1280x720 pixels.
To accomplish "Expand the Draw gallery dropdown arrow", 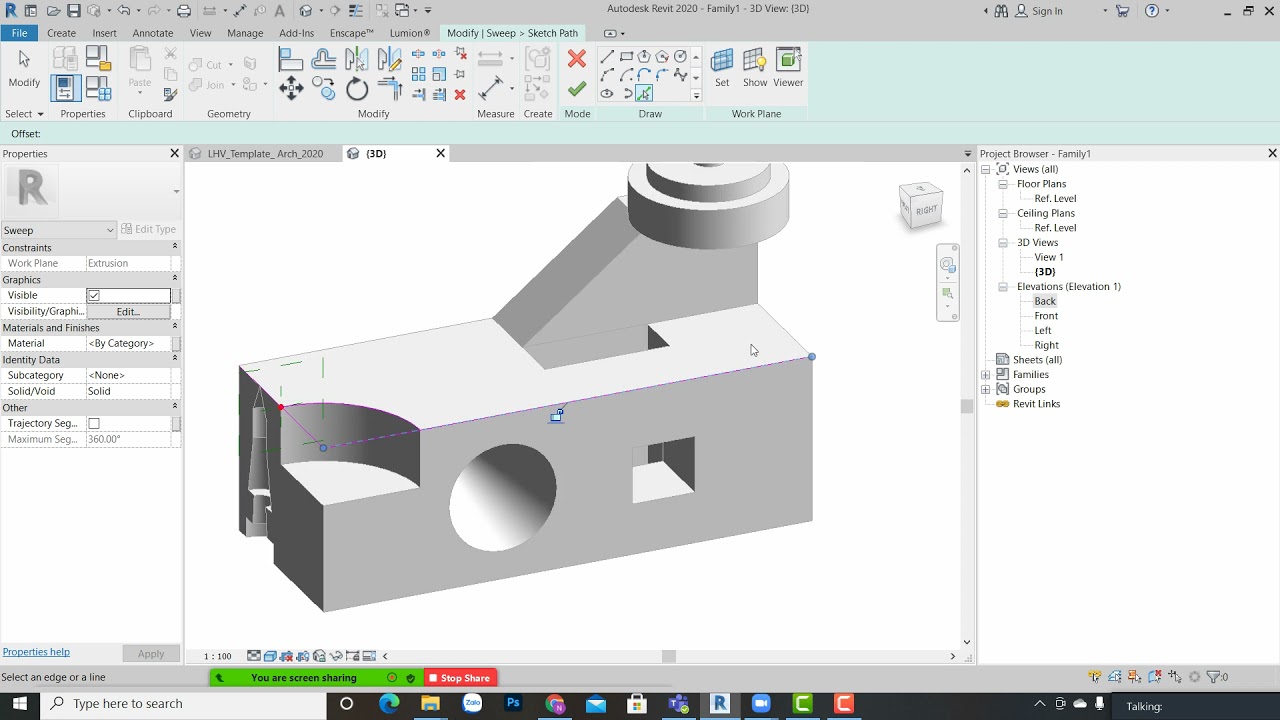I will (696, 96).
